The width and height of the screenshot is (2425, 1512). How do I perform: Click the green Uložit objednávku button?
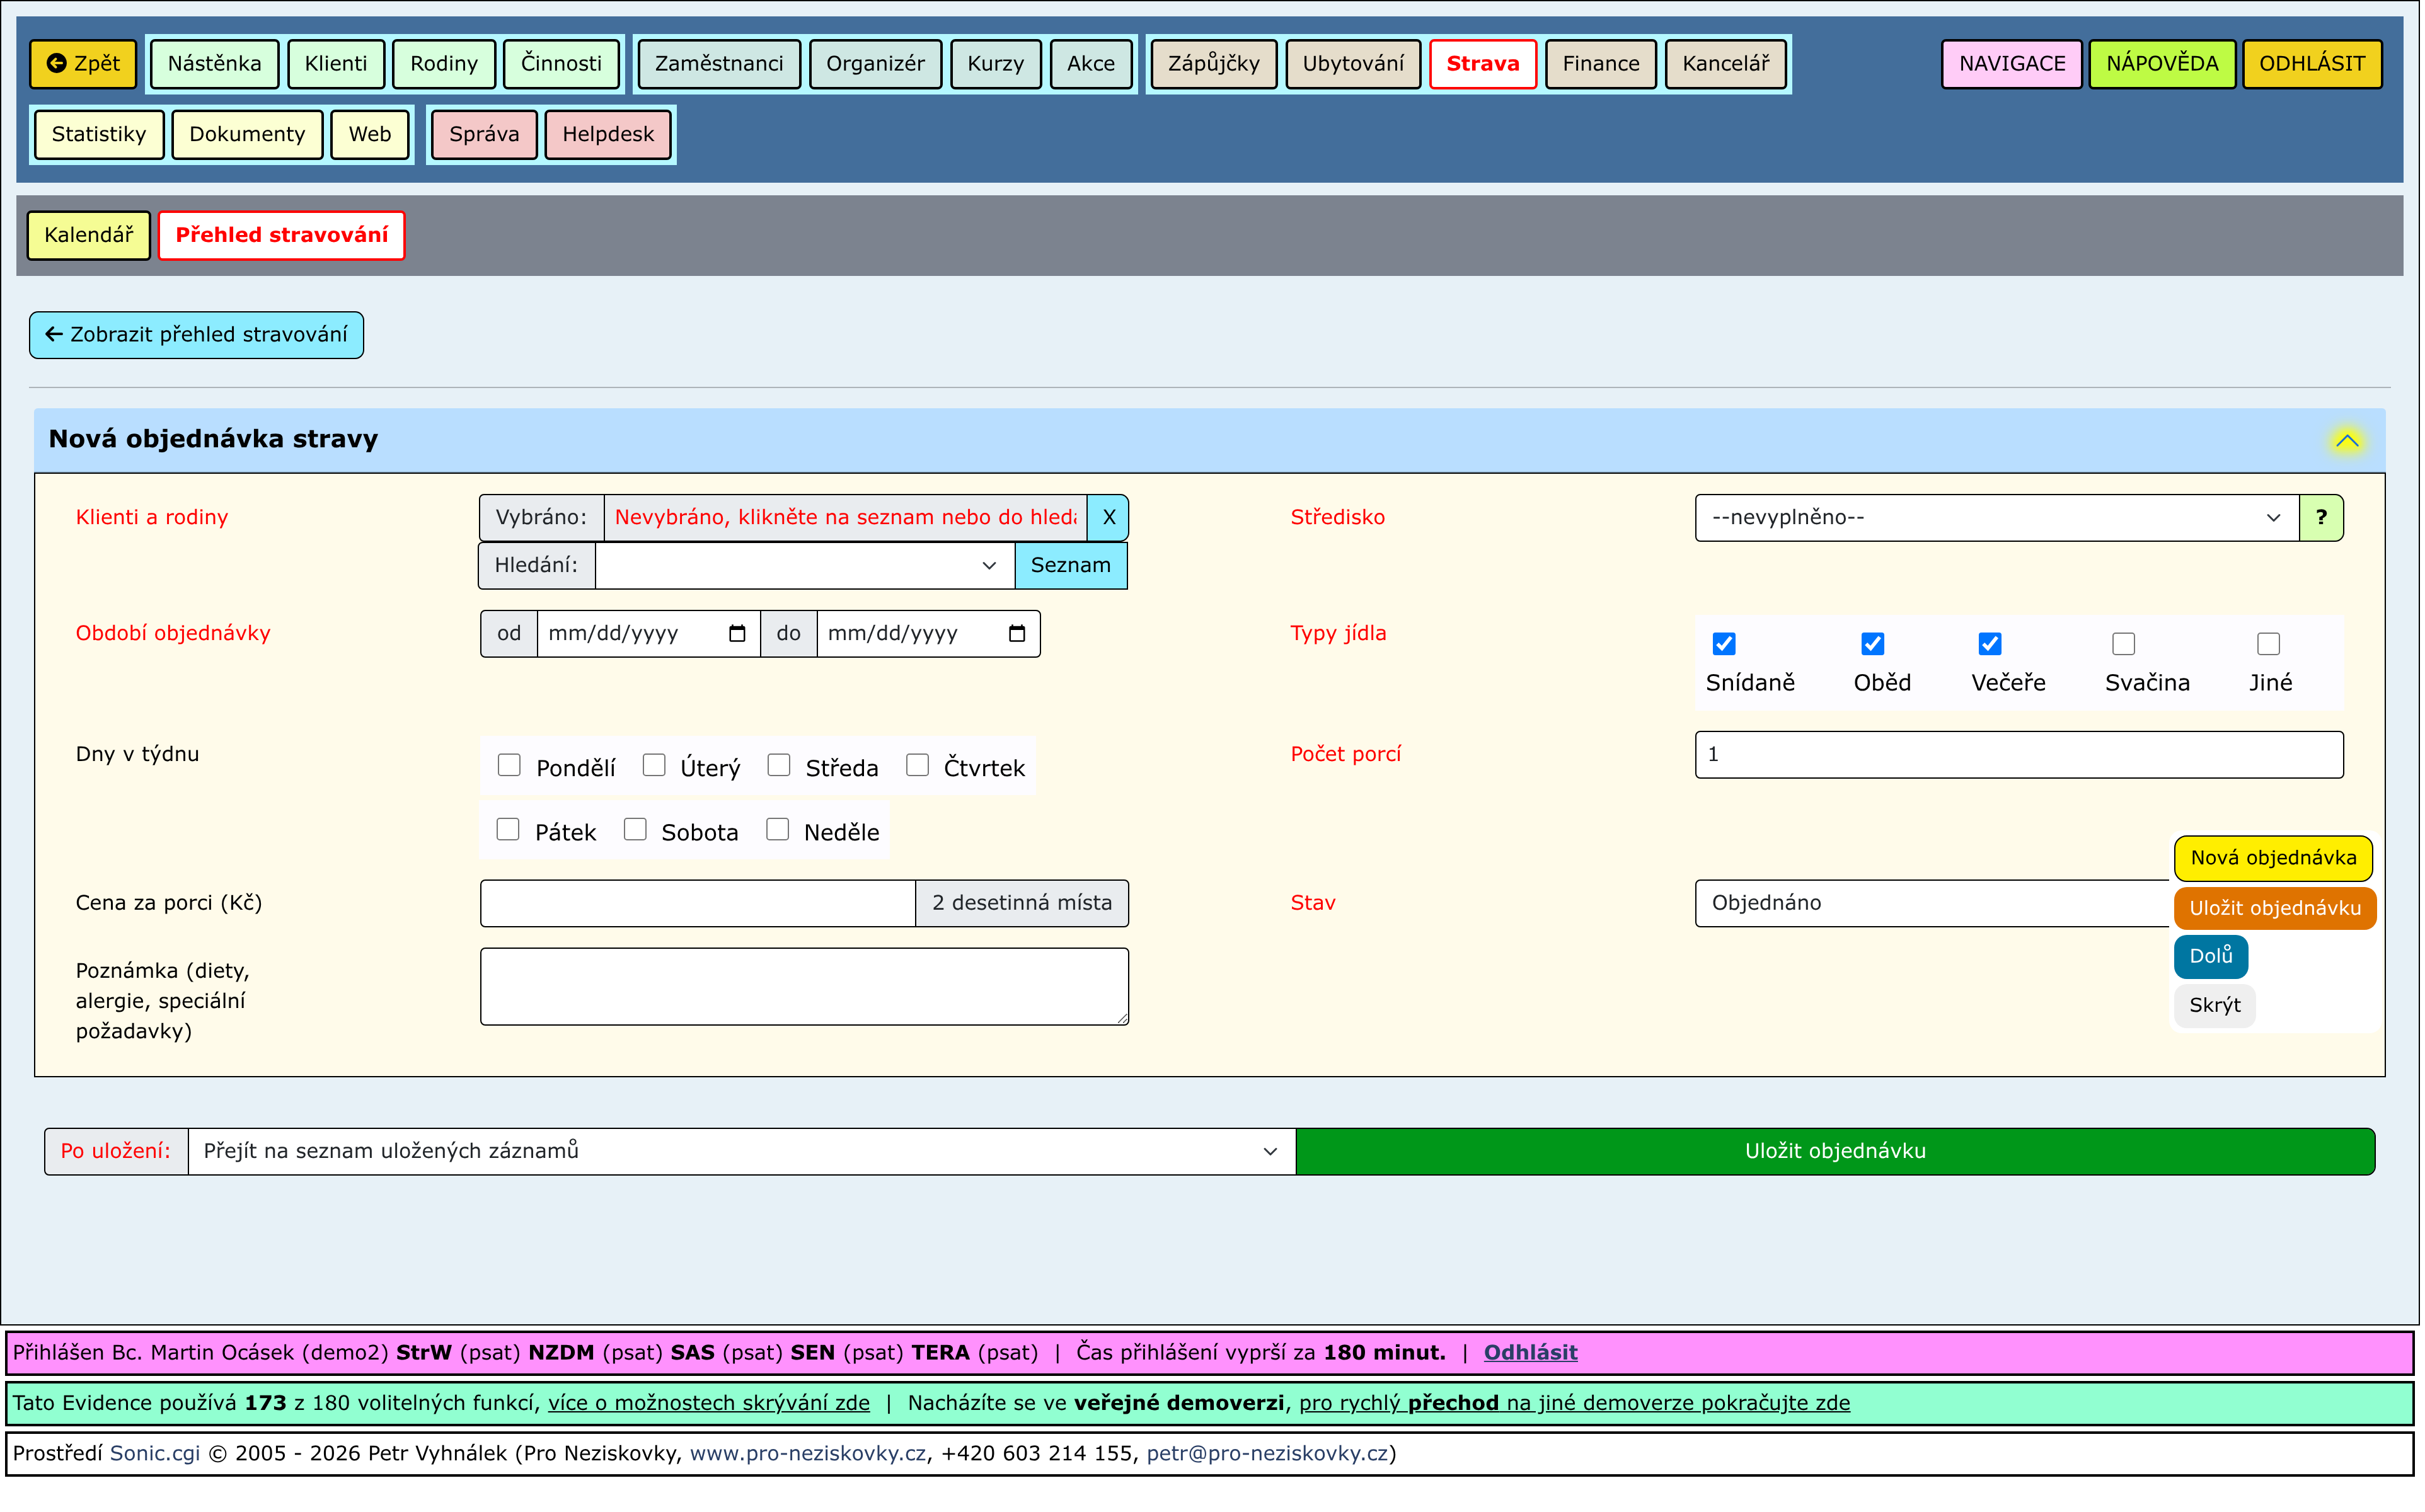point(1838,1153)
